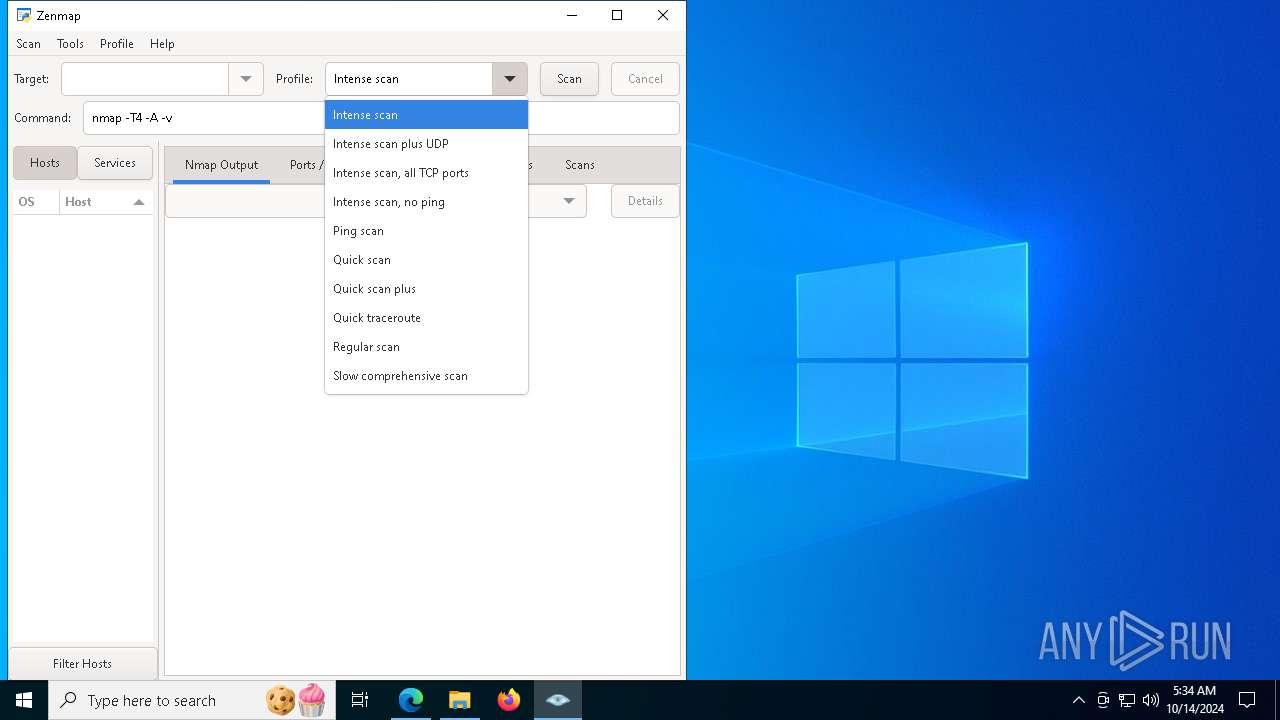The image size is (1280, 720).
Task: Open File Explorer from taskbar
Action: [x=459, y=700]
